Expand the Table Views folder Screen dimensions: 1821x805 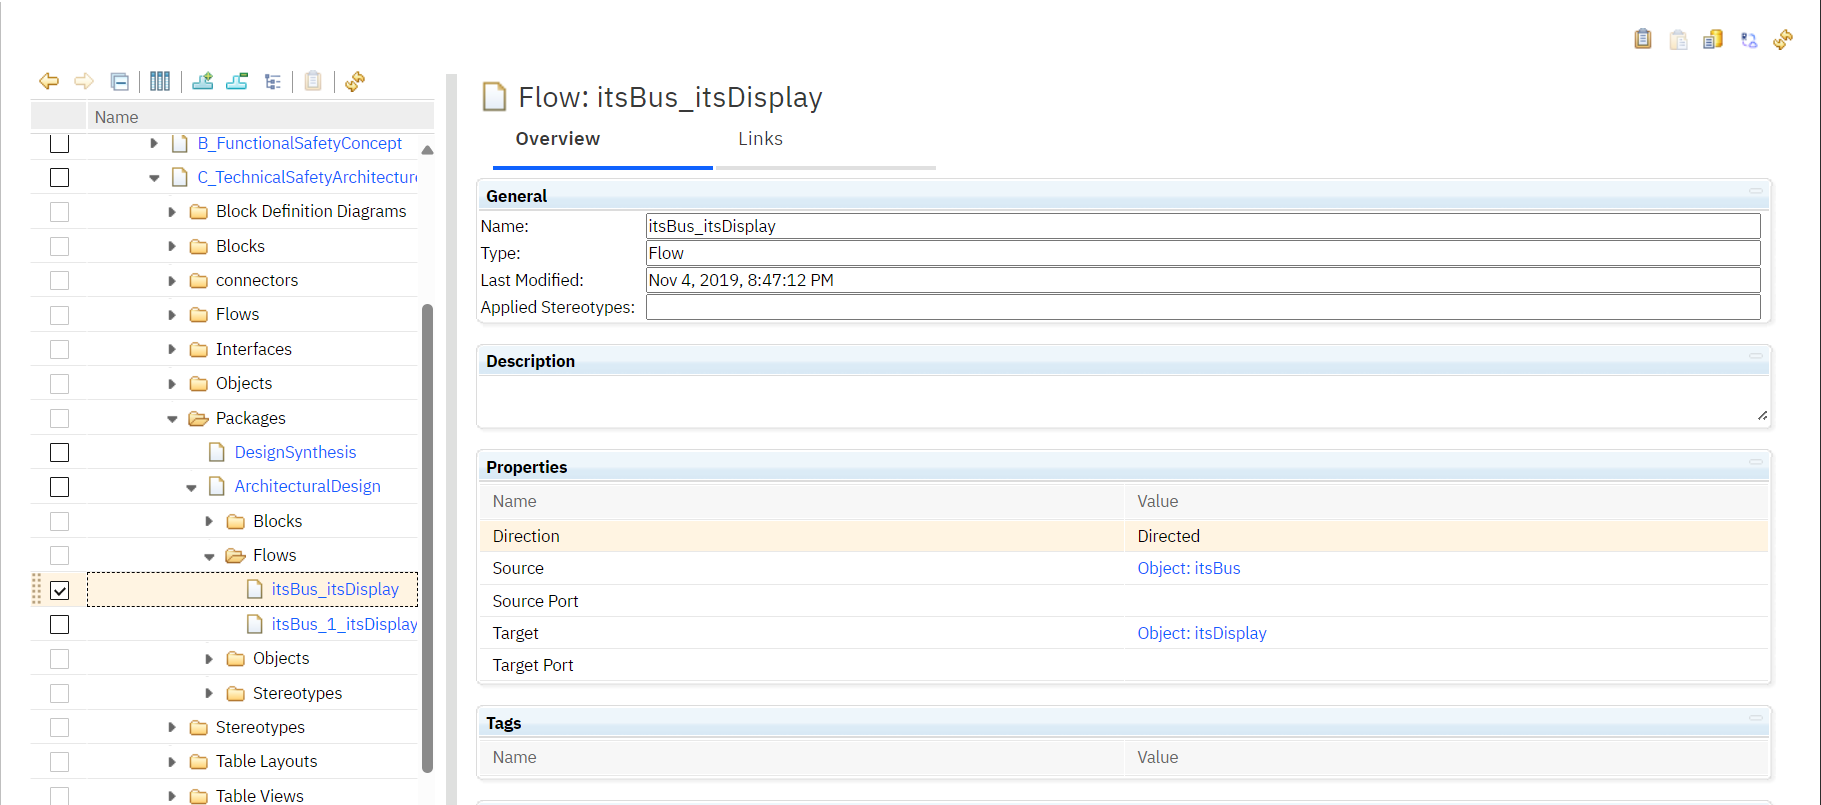[x=172, y=796]
